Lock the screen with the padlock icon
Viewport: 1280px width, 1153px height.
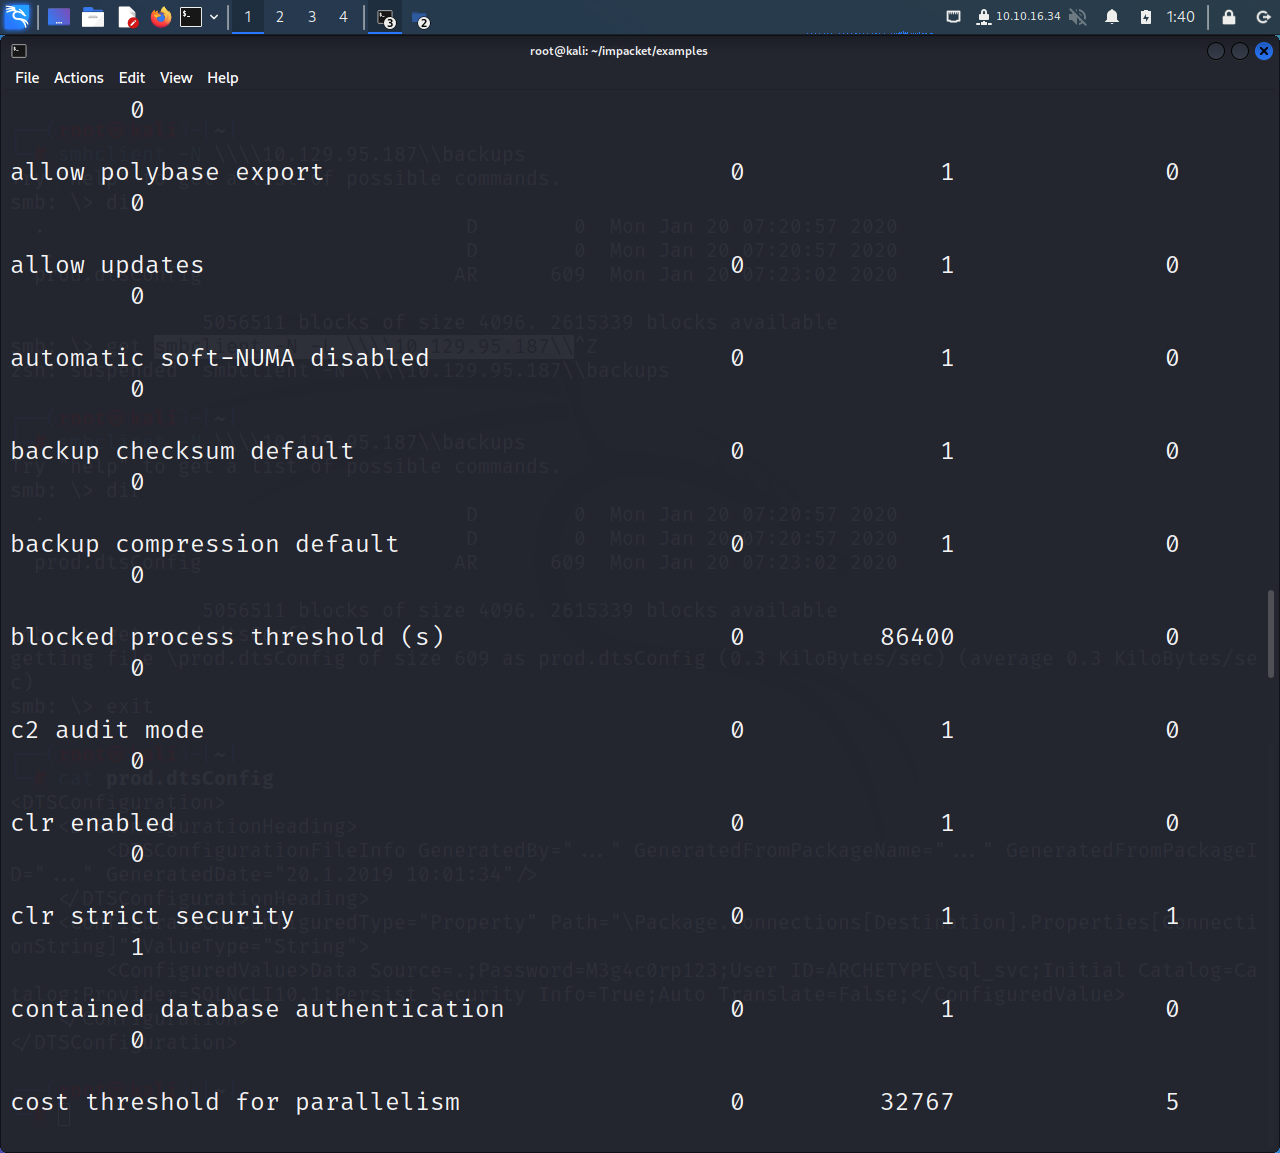(1229, 17)
